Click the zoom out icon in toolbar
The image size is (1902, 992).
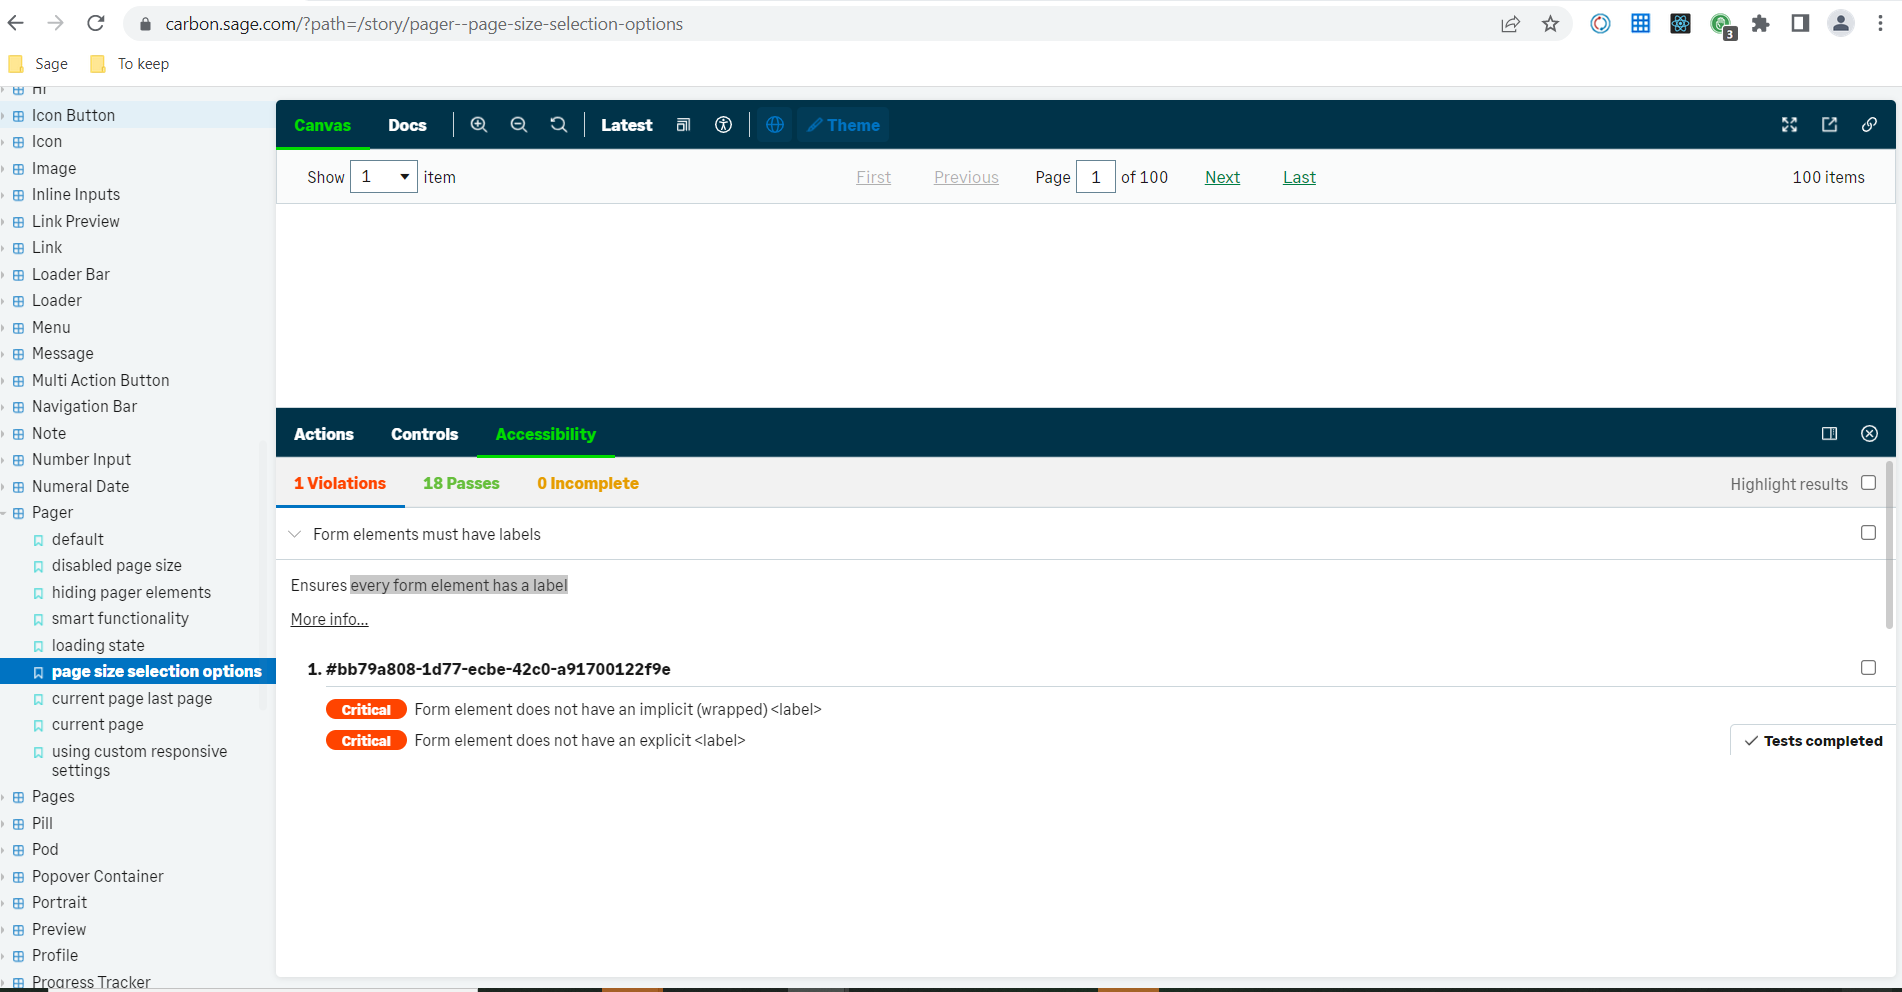[x=519, y=125]
